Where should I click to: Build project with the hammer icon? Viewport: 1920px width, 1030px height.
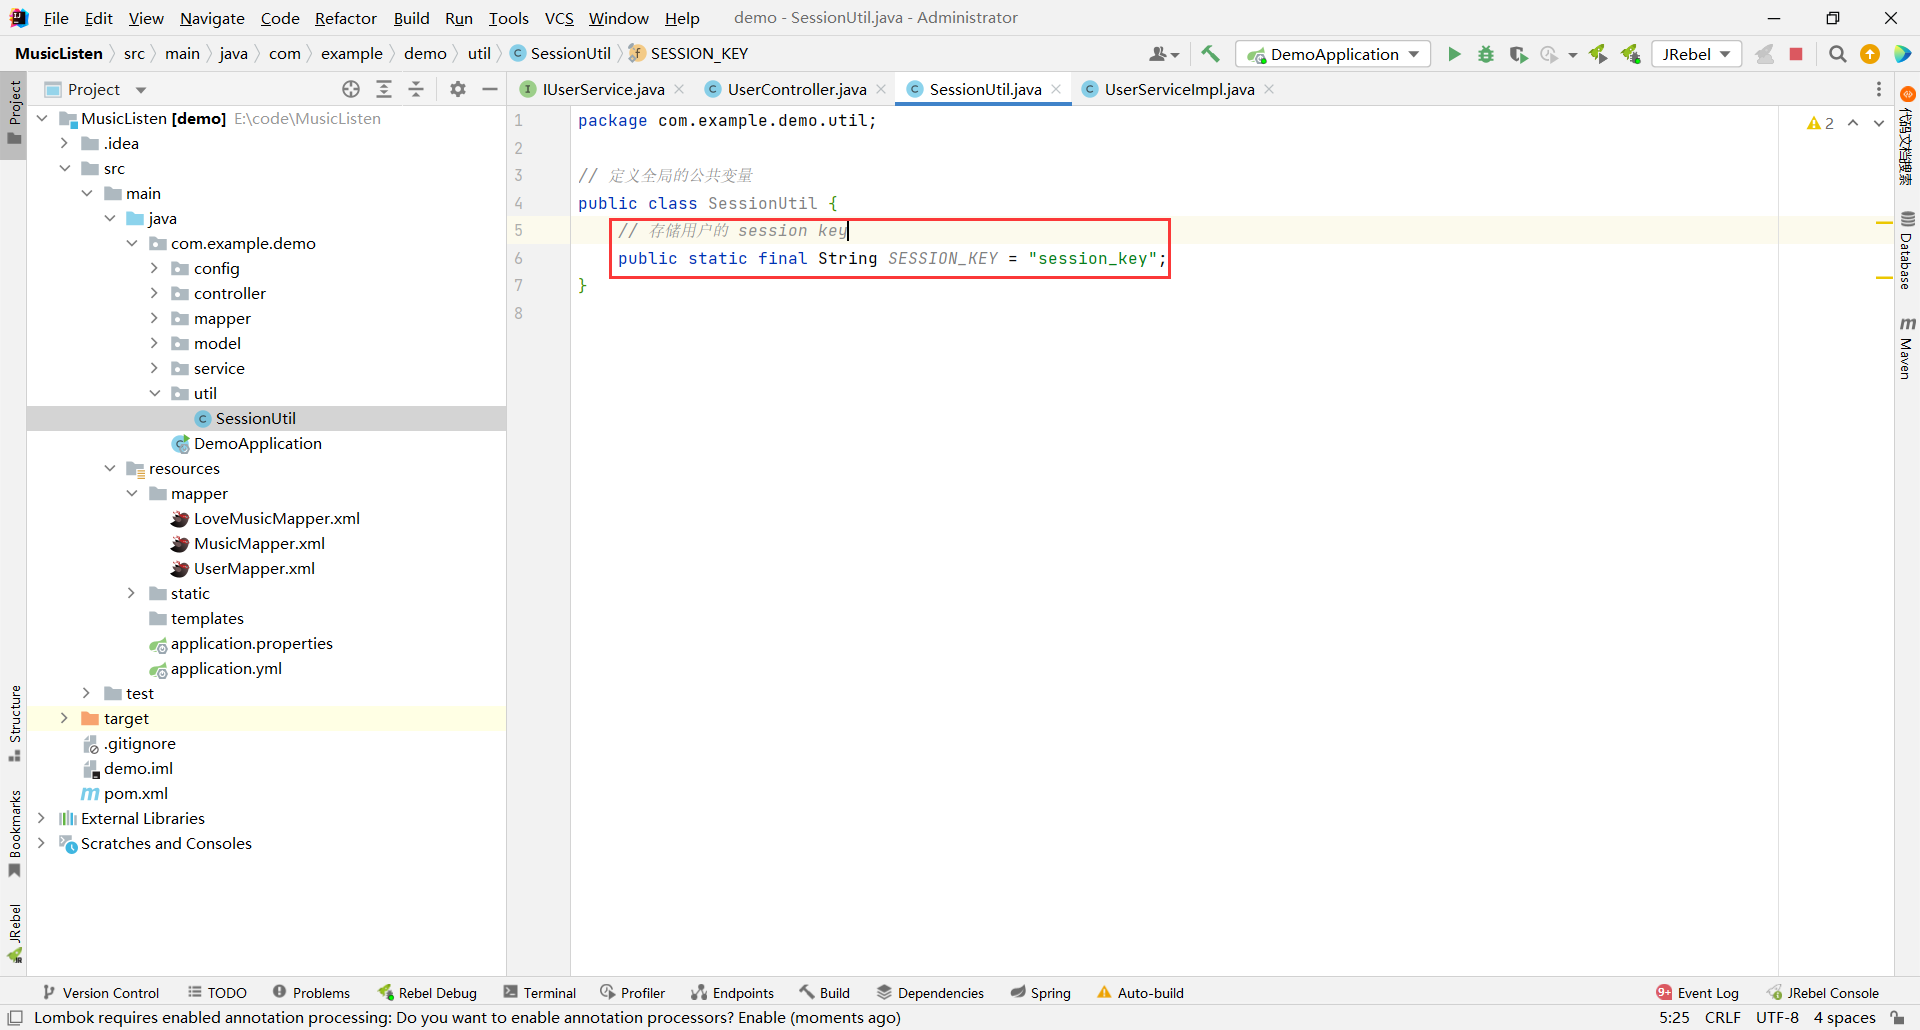1210,54
